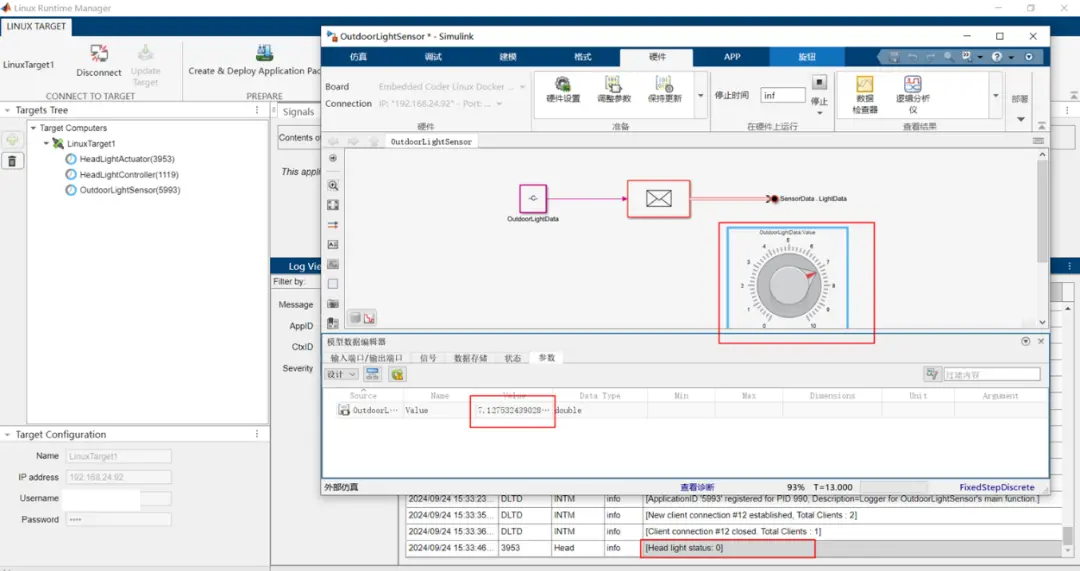Delete target using the trash icon
Image resolution: width=1080 pixels, height=571 pixels.
(12, 161)
